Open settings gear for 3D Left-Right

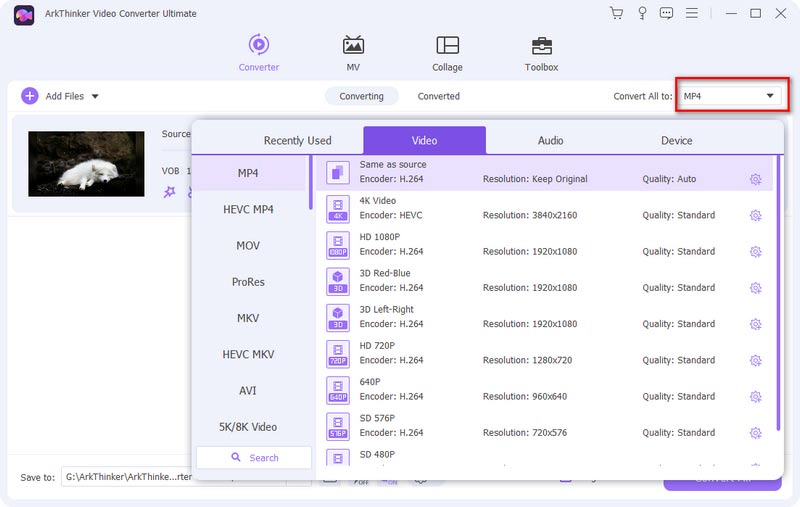click(756, 324)
